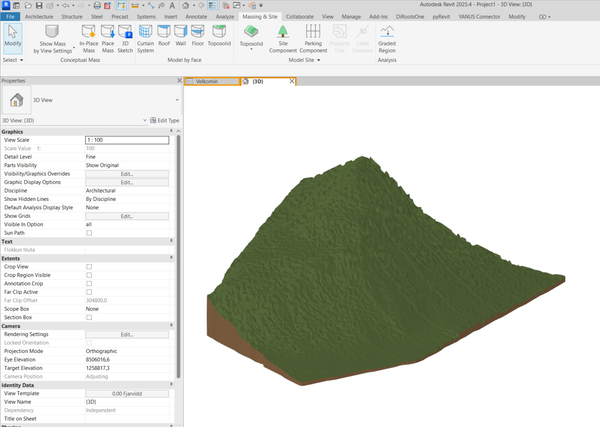Place a Parking Component

tap(313, 39)
